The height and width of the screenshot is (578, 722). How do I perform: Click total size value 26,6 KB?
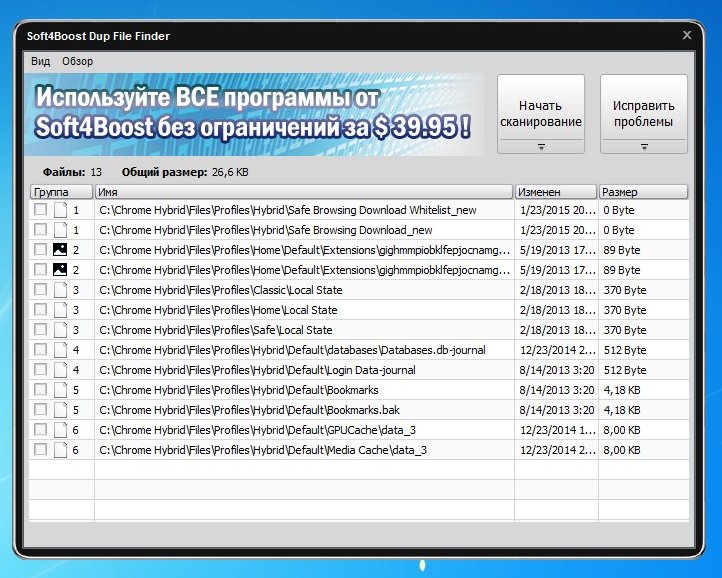(x=230, y=172)
